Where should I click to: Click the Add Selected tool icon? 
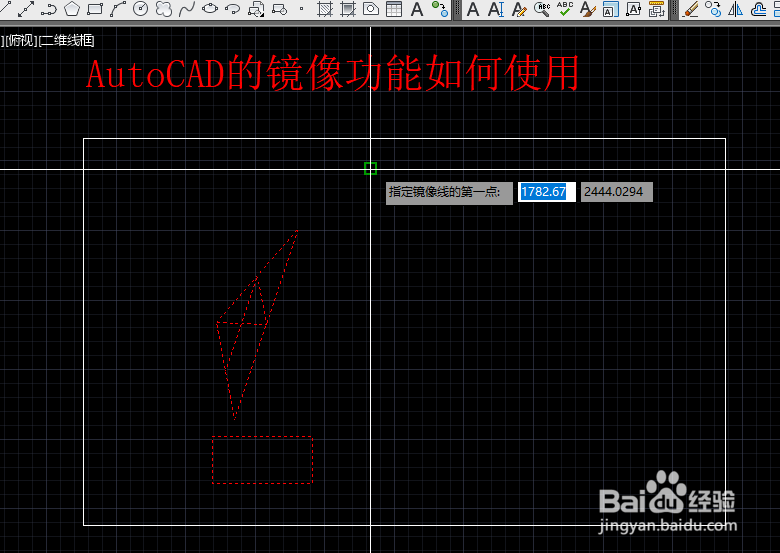[440, 9]
